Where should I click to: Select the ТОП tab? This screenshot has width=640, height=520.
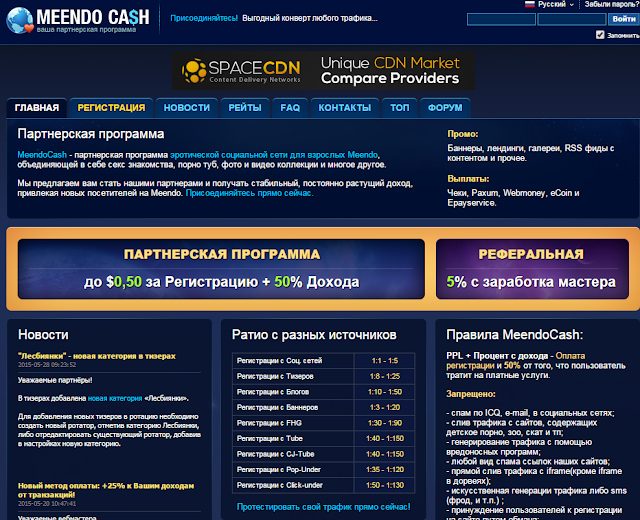(400, 108)
